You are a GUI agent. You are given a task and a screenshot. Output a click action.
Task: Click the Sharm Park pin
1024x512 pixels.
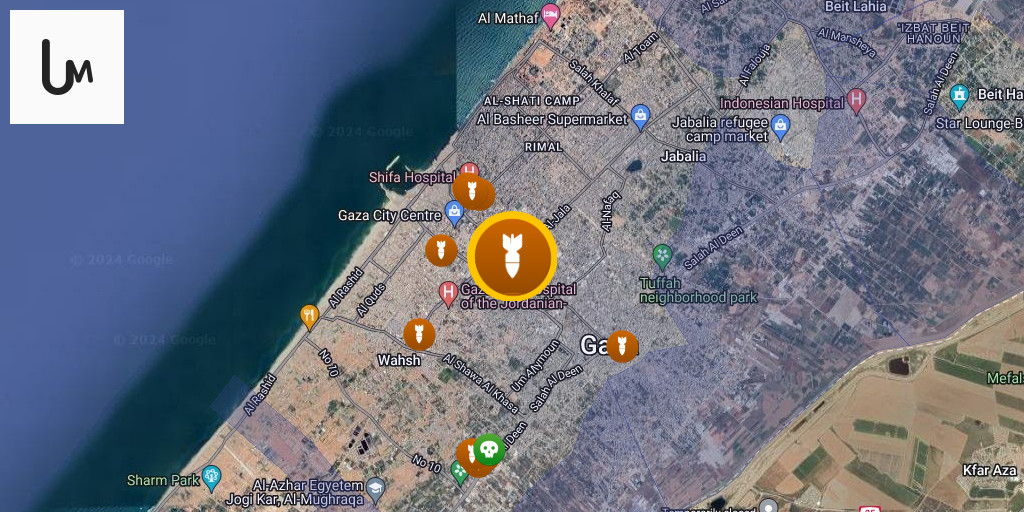pos(211,478)
